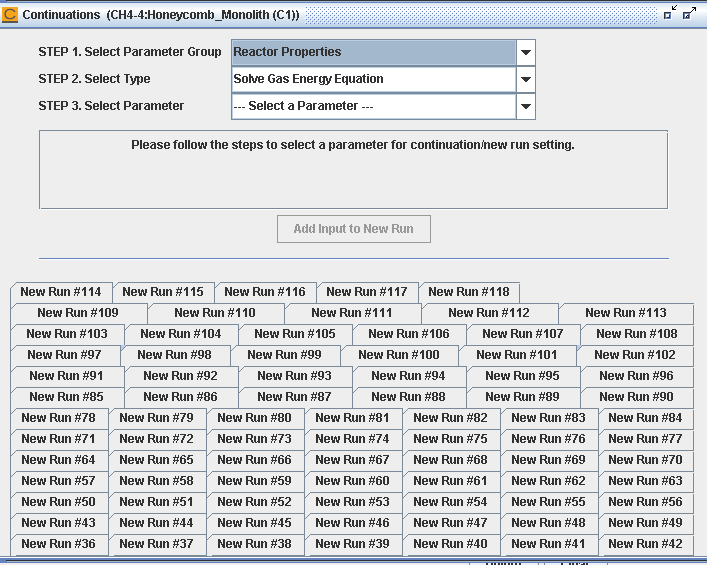Open the Select Type dropdown arrow

click(x=525, y=79)
